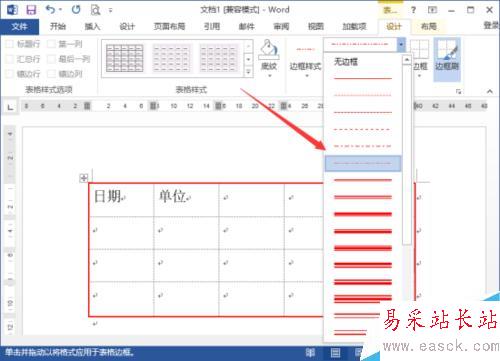Switch to the 视图 View tab

pos(316,26)
